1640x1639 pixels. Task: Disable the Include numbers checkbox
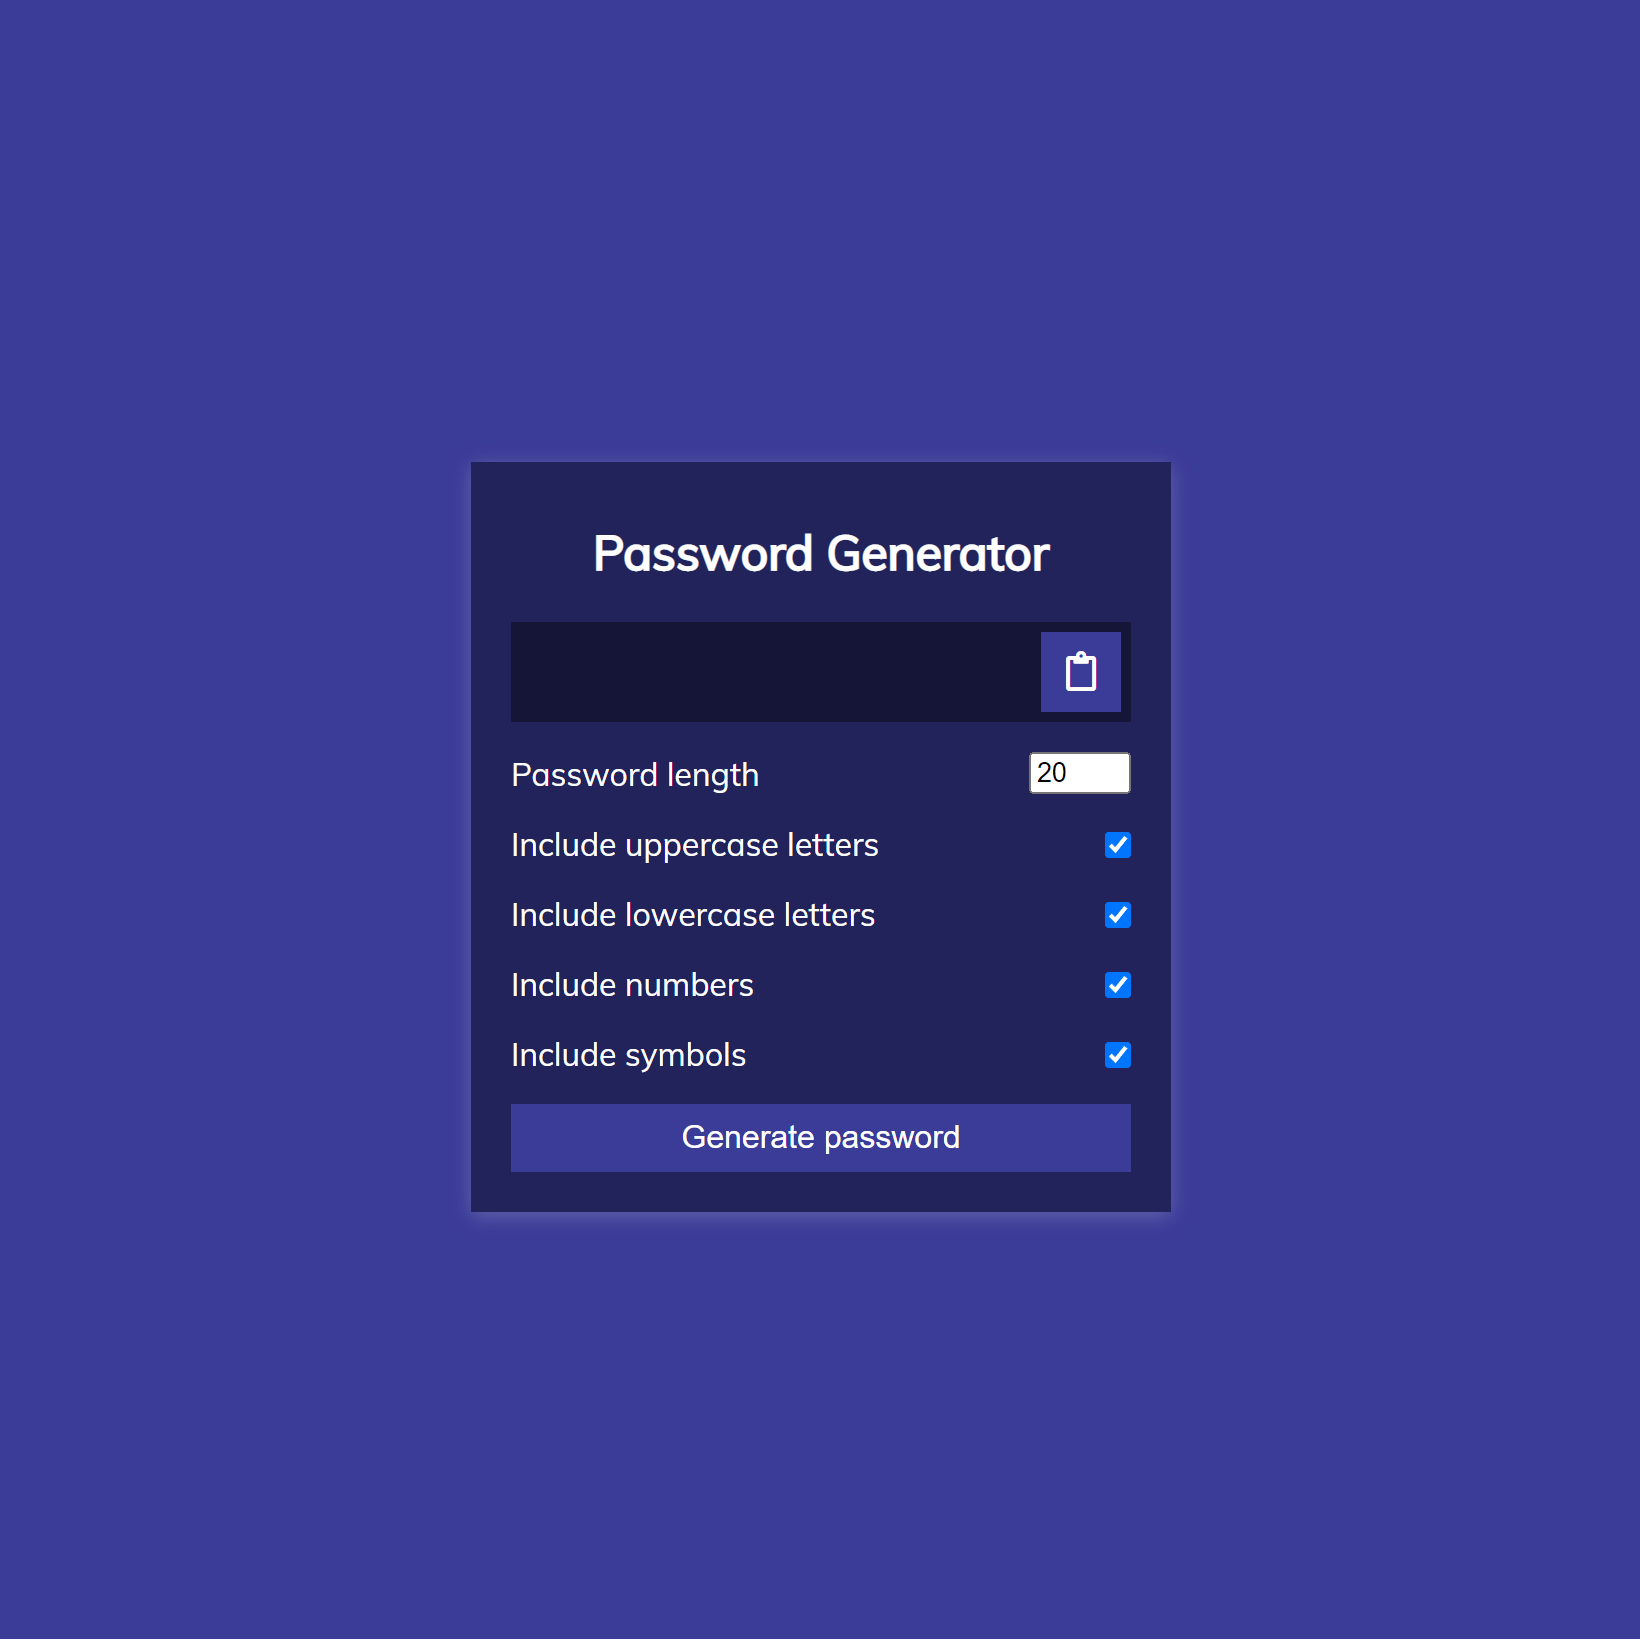1118,985
